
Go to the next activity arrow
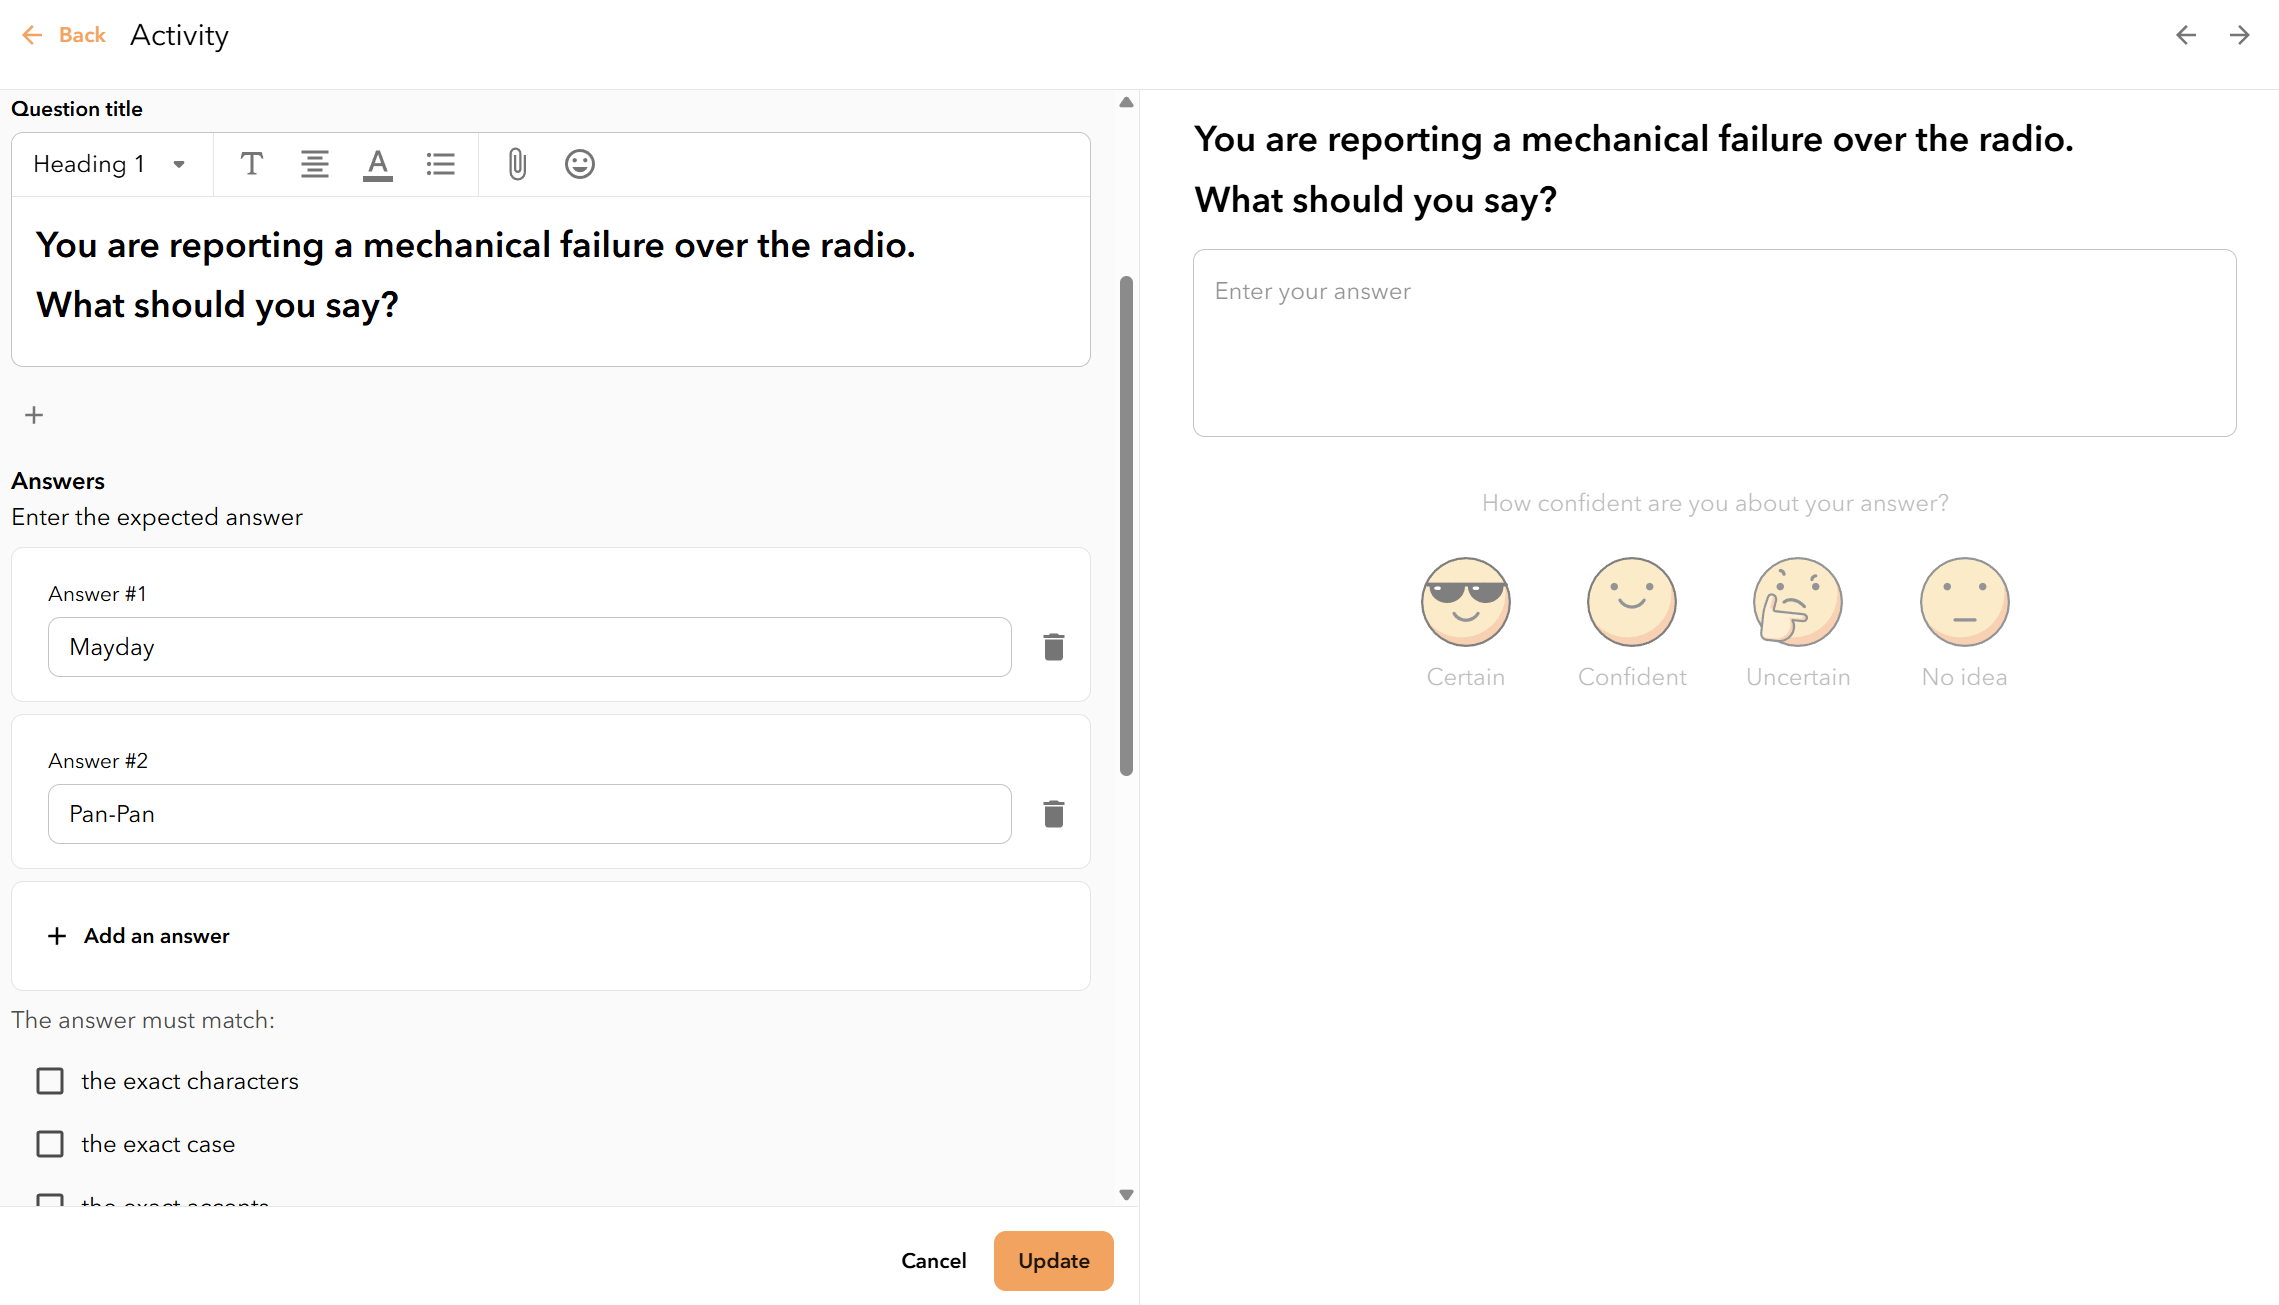pos(2240,35)
